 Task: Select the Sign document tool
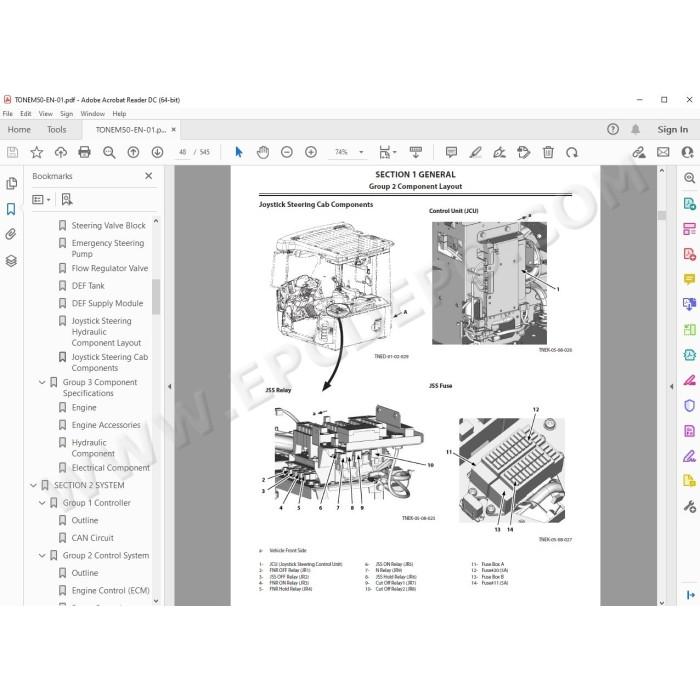[499, 153]
